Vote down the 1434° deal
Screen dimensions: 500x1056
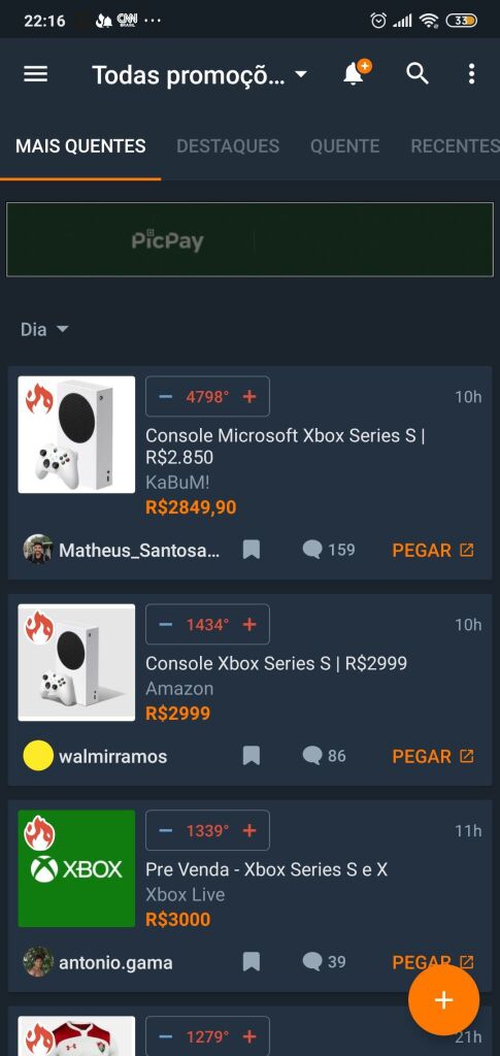[x=166, y=625]
